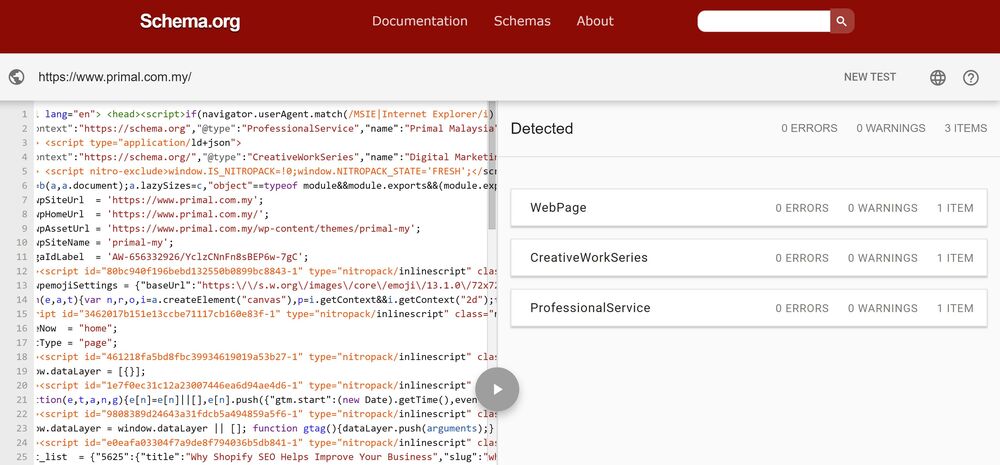1000x465 pixels.
Task: Click the globe icon beside the URL
Action: [17, 77]
